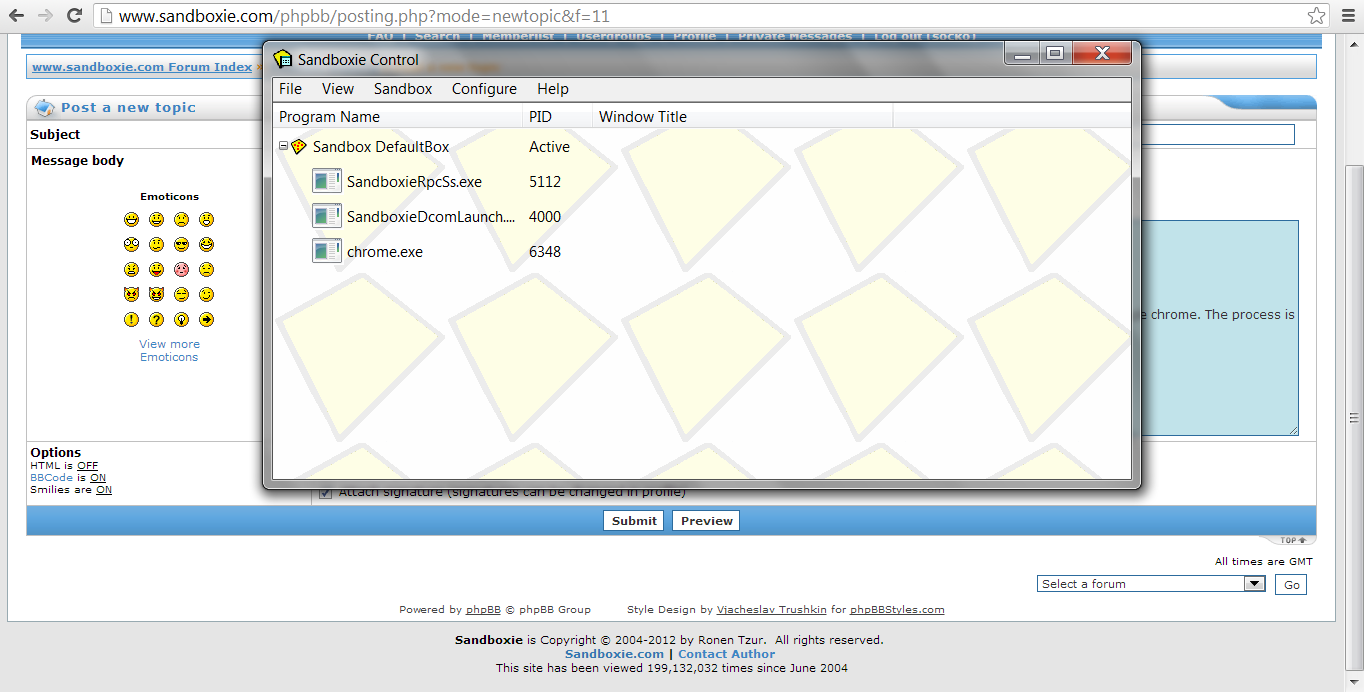1364x692 pixels.
Task: Open the BBCode help link under Options
Action: 52,478
